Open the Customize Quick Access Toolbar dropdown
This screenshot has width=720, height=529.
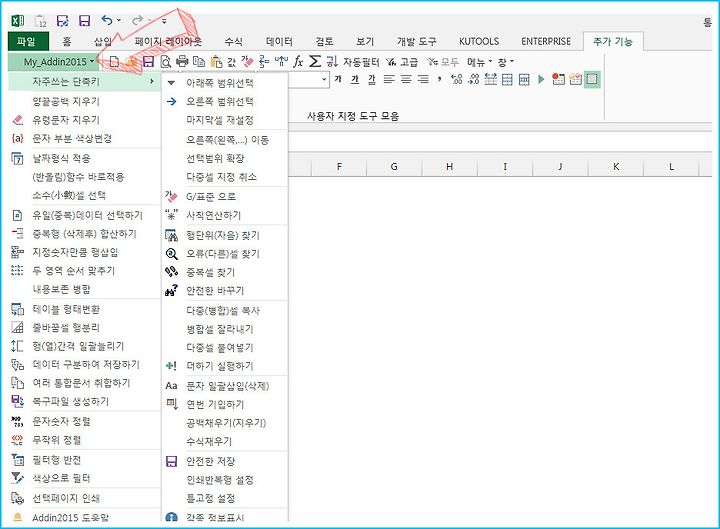[164, 21]
